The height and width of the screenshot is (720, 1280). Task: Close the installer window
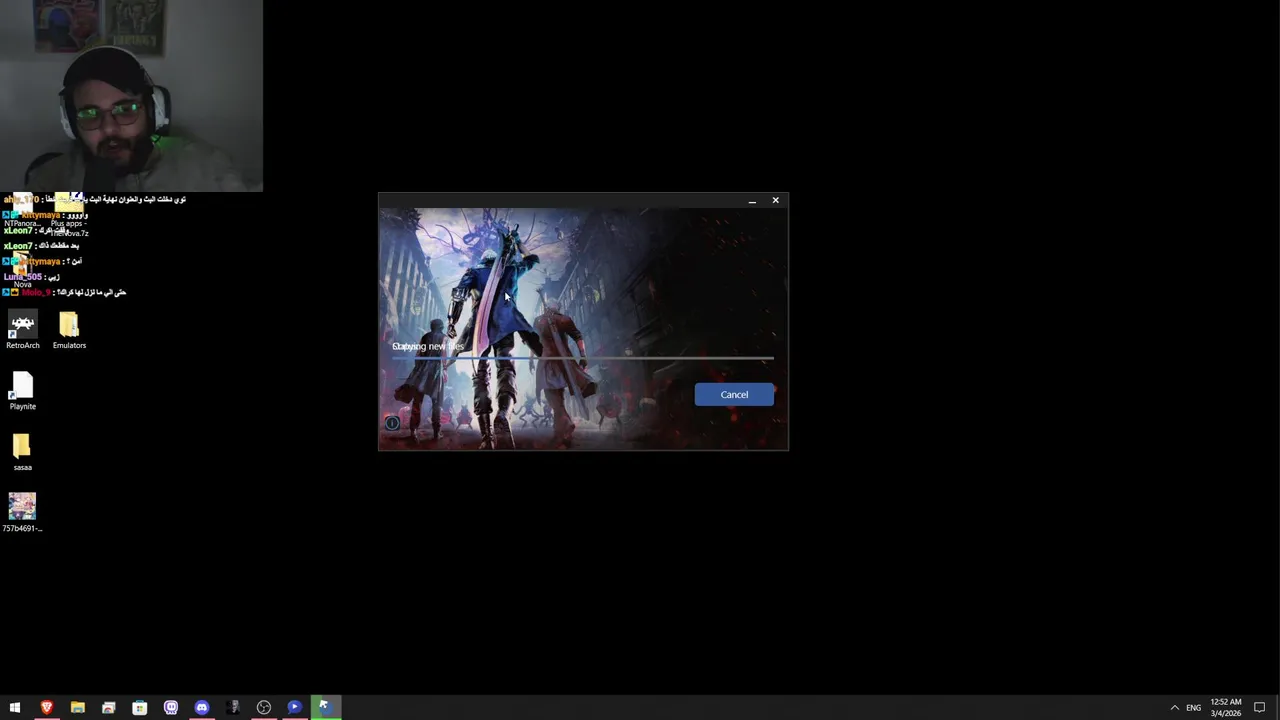coord(775,201)
